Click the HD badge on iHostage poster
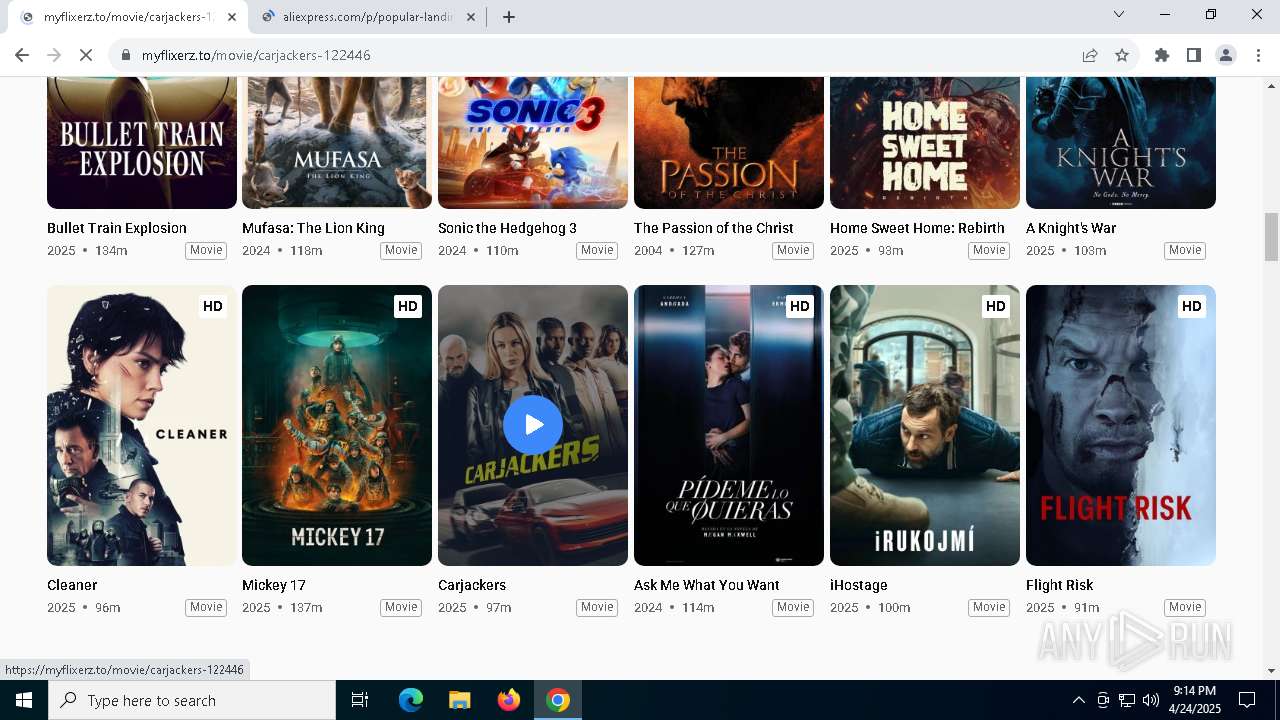 point(995,306)
